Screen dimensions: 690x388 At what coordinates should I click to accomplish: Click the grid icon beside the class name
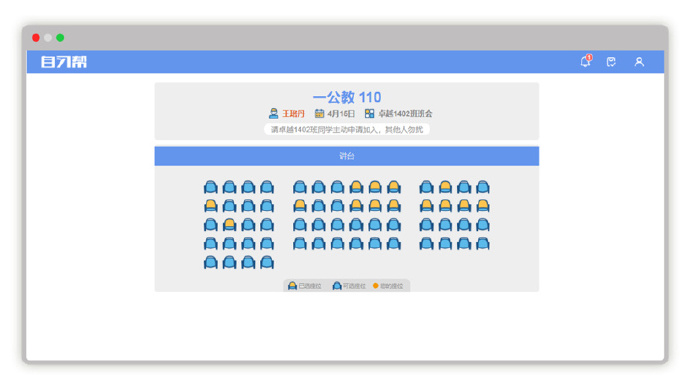369,113
